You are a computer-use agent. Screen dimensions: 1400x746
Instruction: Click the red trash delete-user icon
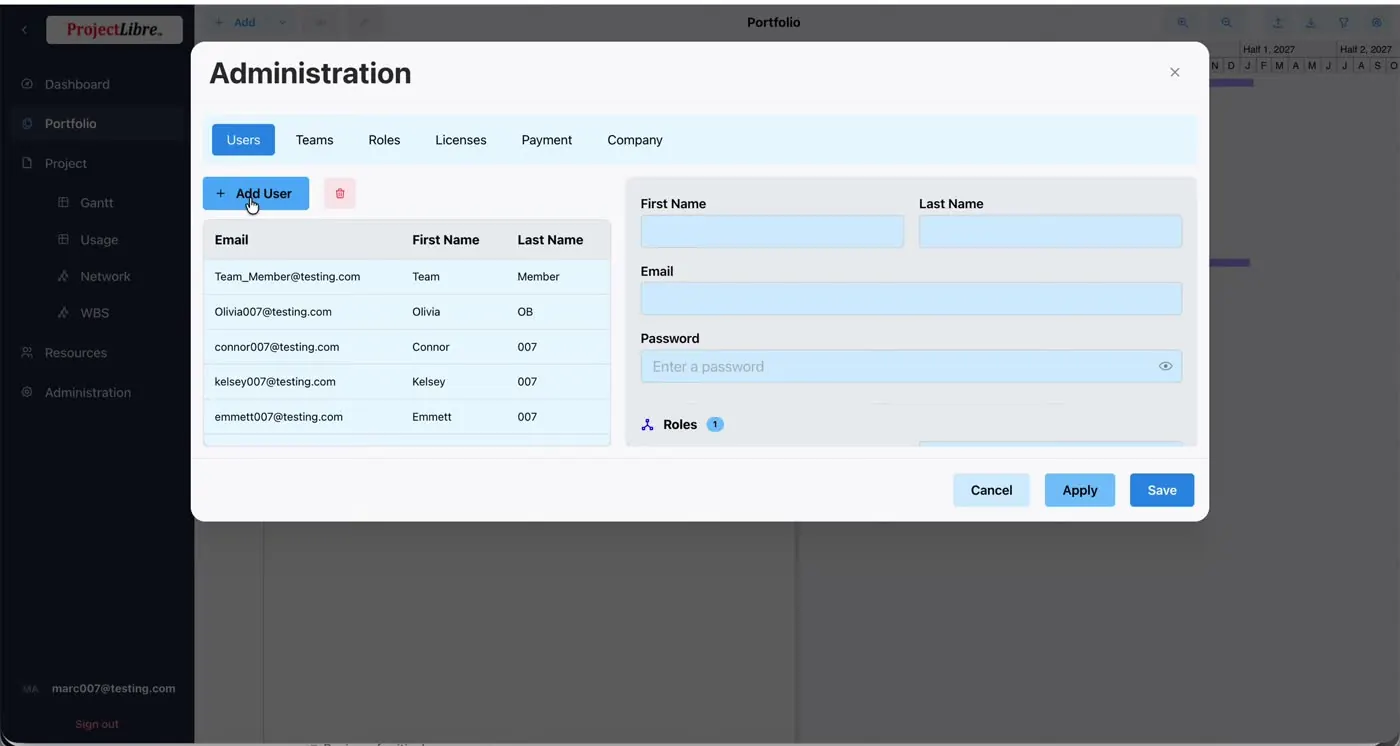tap(340, 194)
